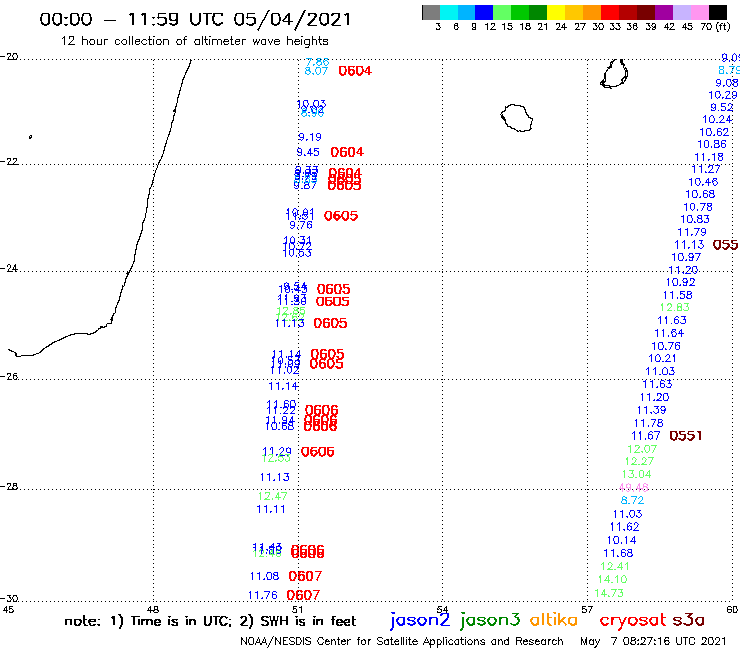Click the wave height value '11.76'
Screen dimensions: 740x650
pyautogui.click(x=262, y=595)
